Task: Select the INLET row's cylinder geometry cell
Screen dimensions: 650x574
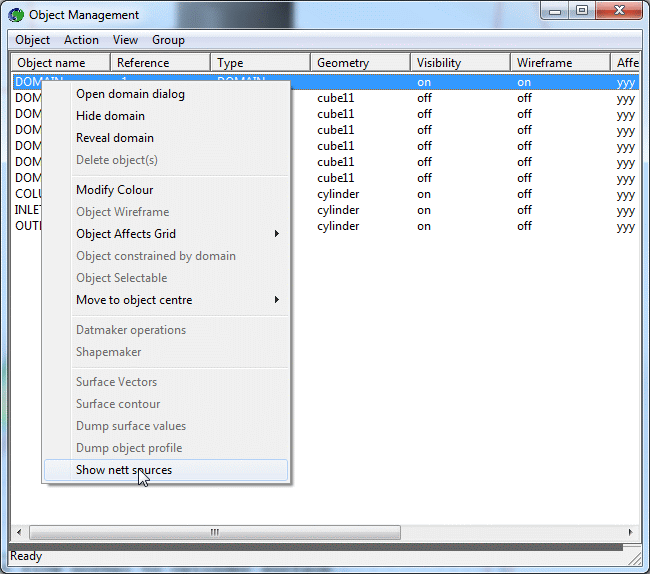Action: (x=338, y=210)
